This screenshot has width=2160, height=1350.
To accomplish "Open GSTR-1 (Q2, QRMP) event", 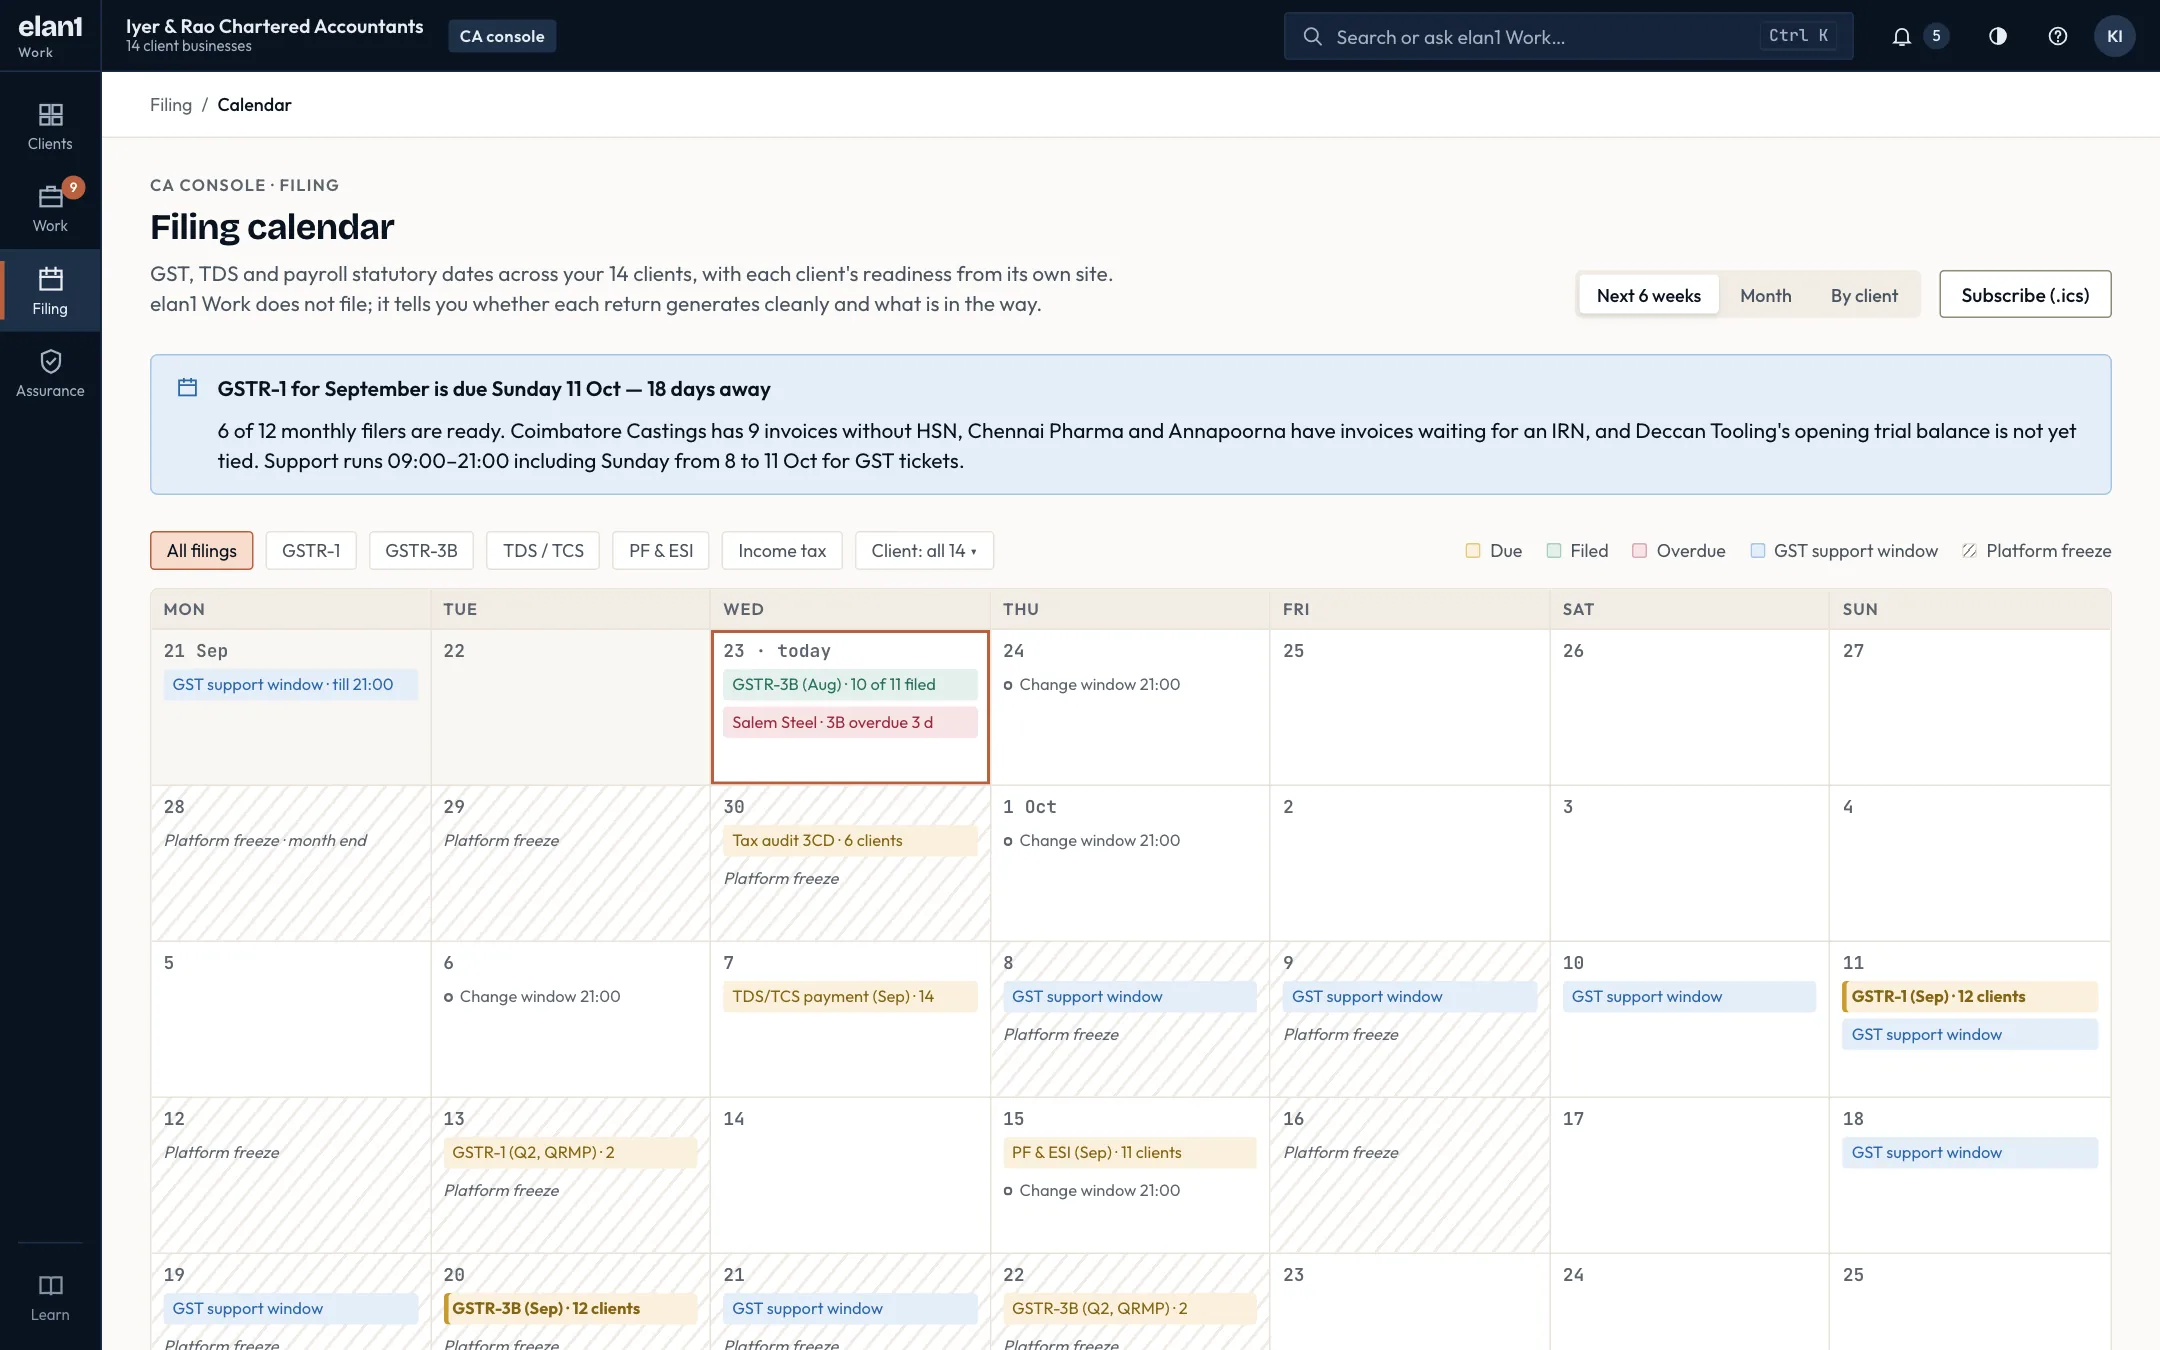I will [570, 1152].
